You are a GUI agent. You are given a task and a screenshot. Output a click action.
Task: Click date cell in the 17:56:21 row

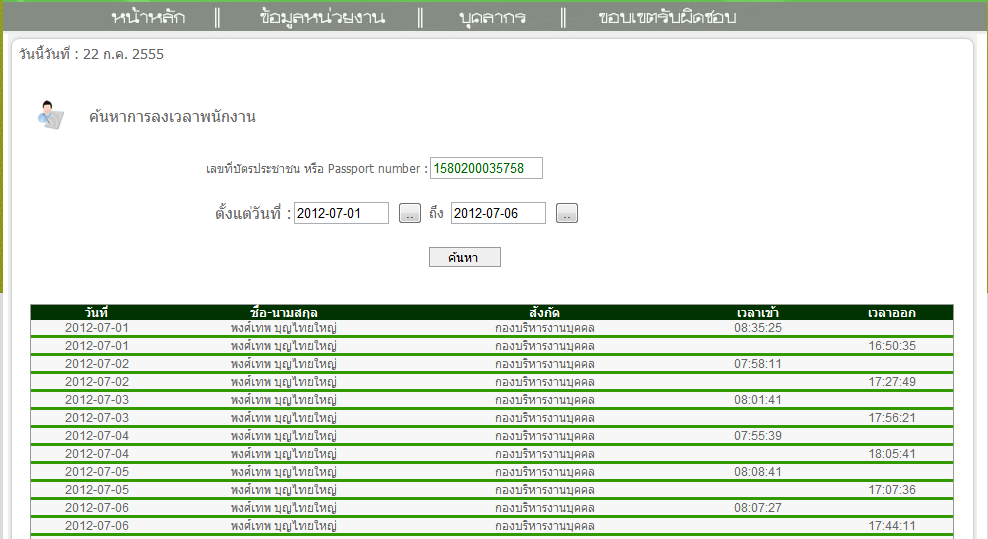pyautogui.click(x=96, y=417)
